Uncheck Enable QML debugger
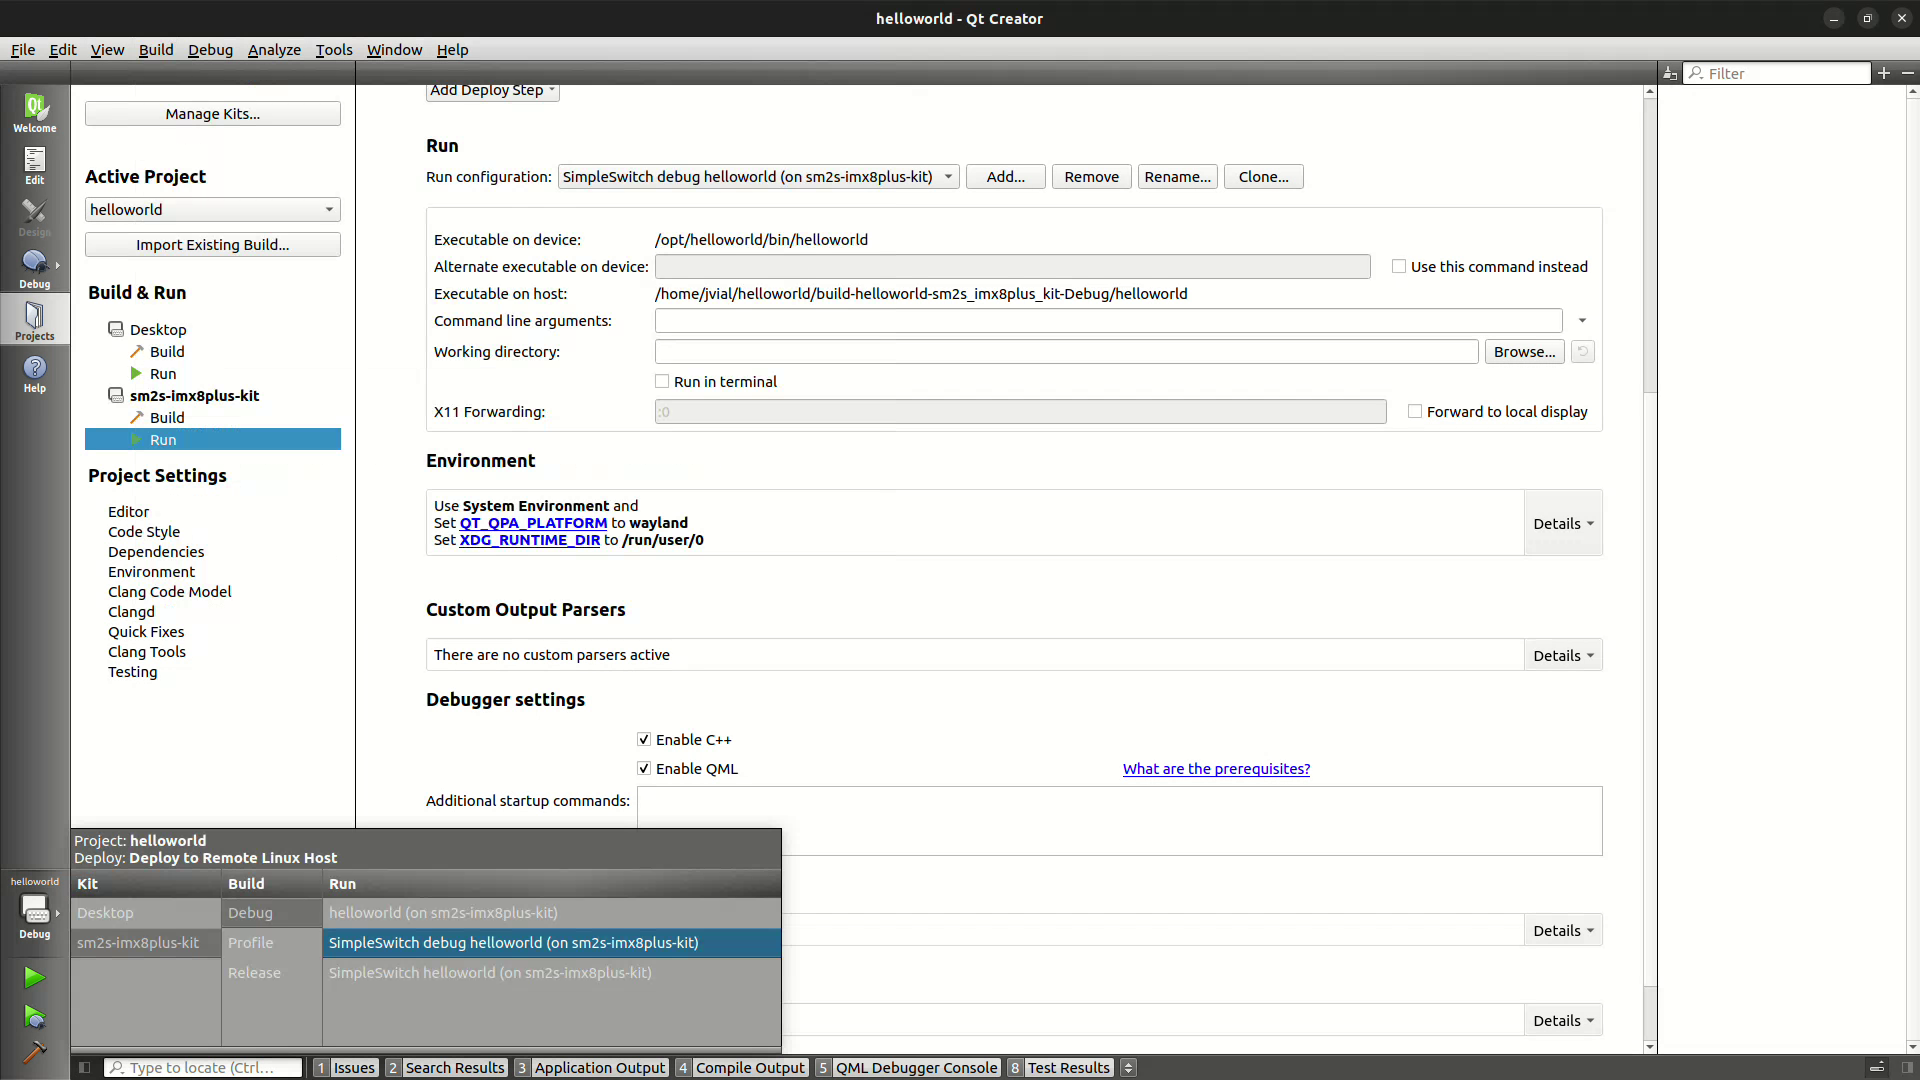This screenshot has width=1920, height=1080. click(x=644, y=768)
